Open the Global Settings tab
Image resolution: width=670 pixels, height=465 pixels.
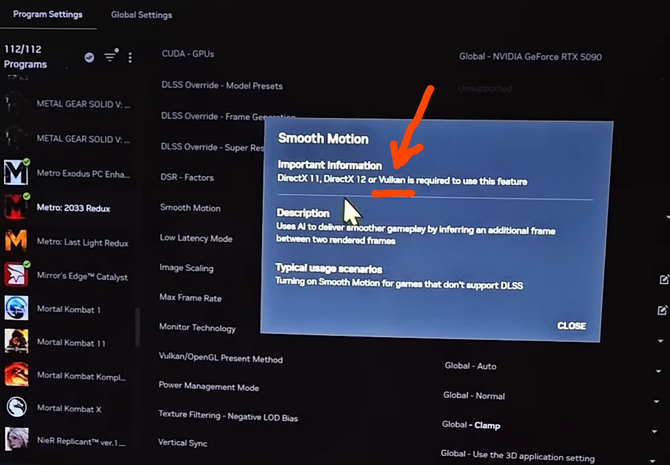141,15
